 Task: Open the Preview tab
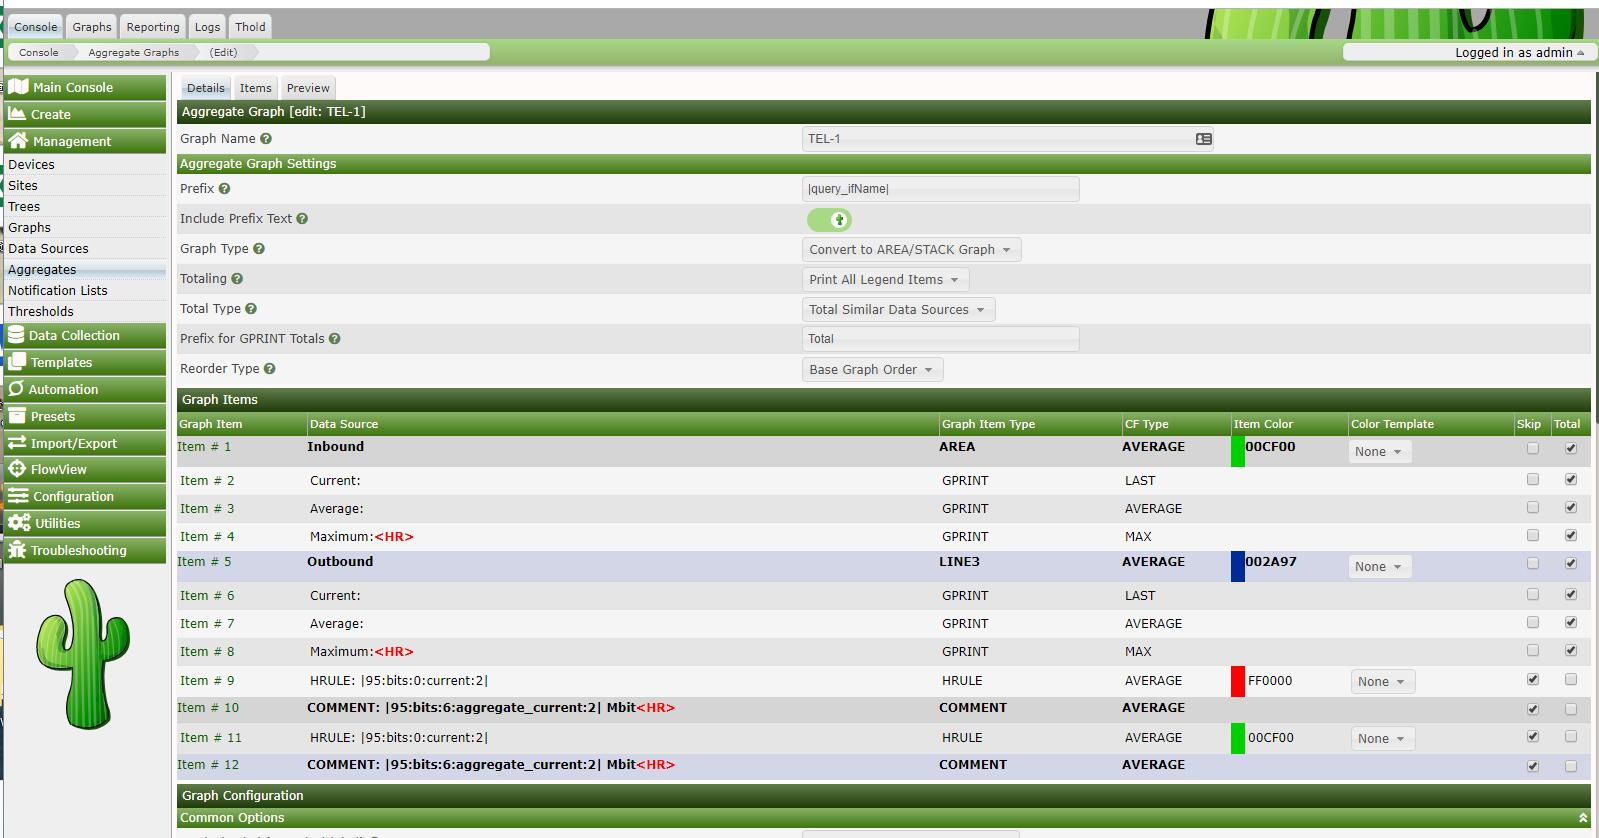(308, 88)
